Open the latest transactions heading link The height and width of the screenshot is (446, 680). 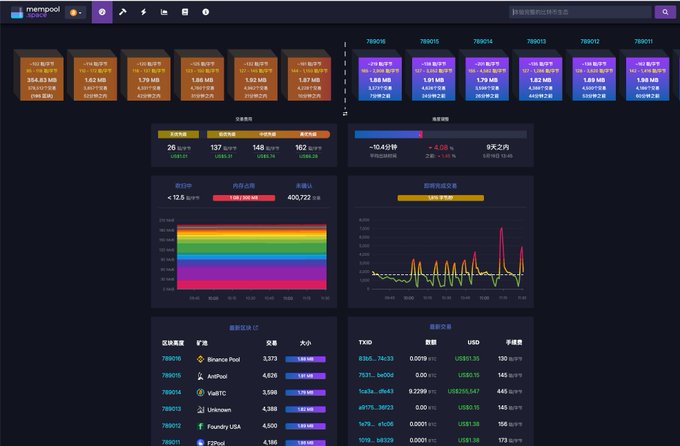coord(441,327)
